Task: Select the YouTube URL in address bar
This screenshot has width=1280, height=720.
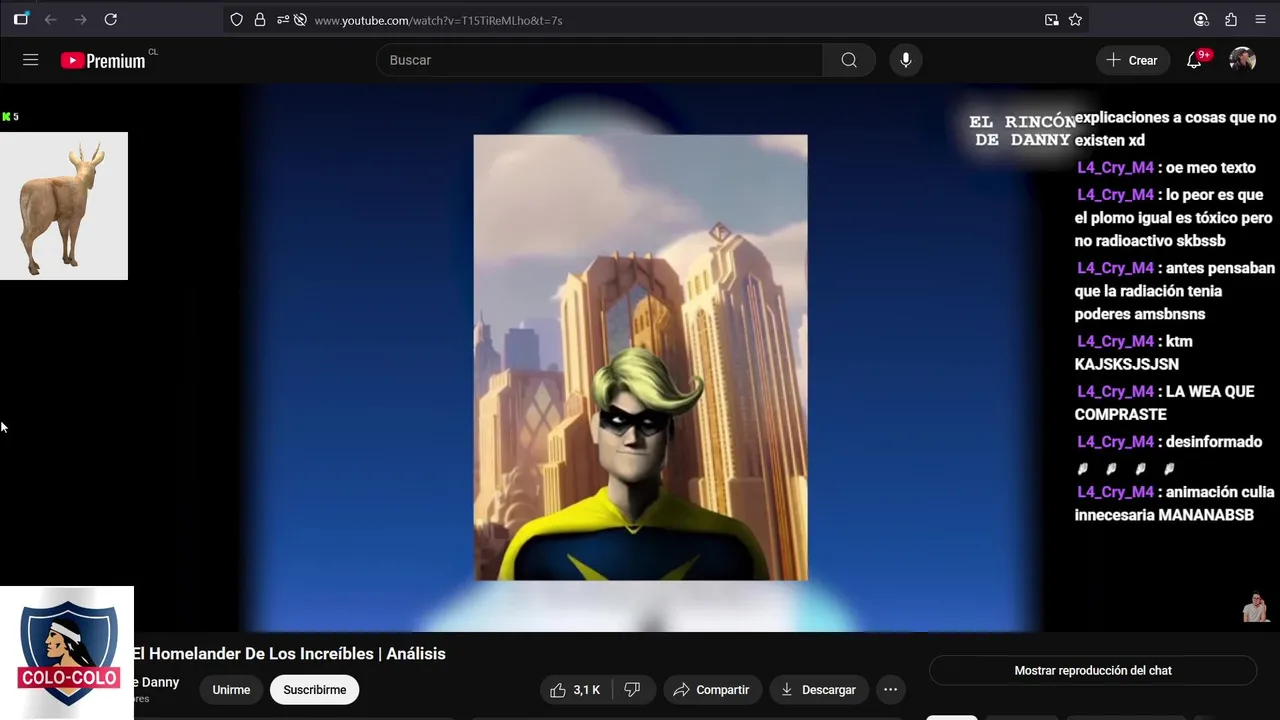Action: pyautogui.click(x=439, y=20)
